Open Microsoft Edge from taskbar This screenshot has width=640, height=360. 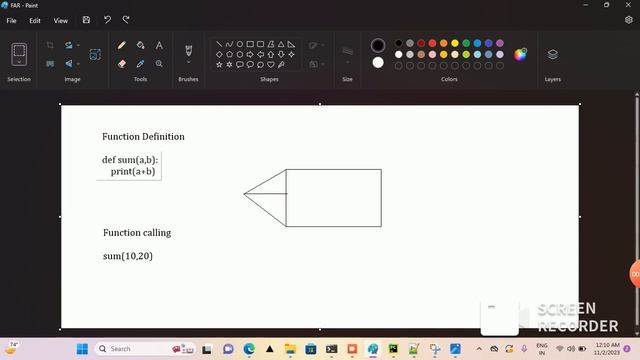pos(249,349)
